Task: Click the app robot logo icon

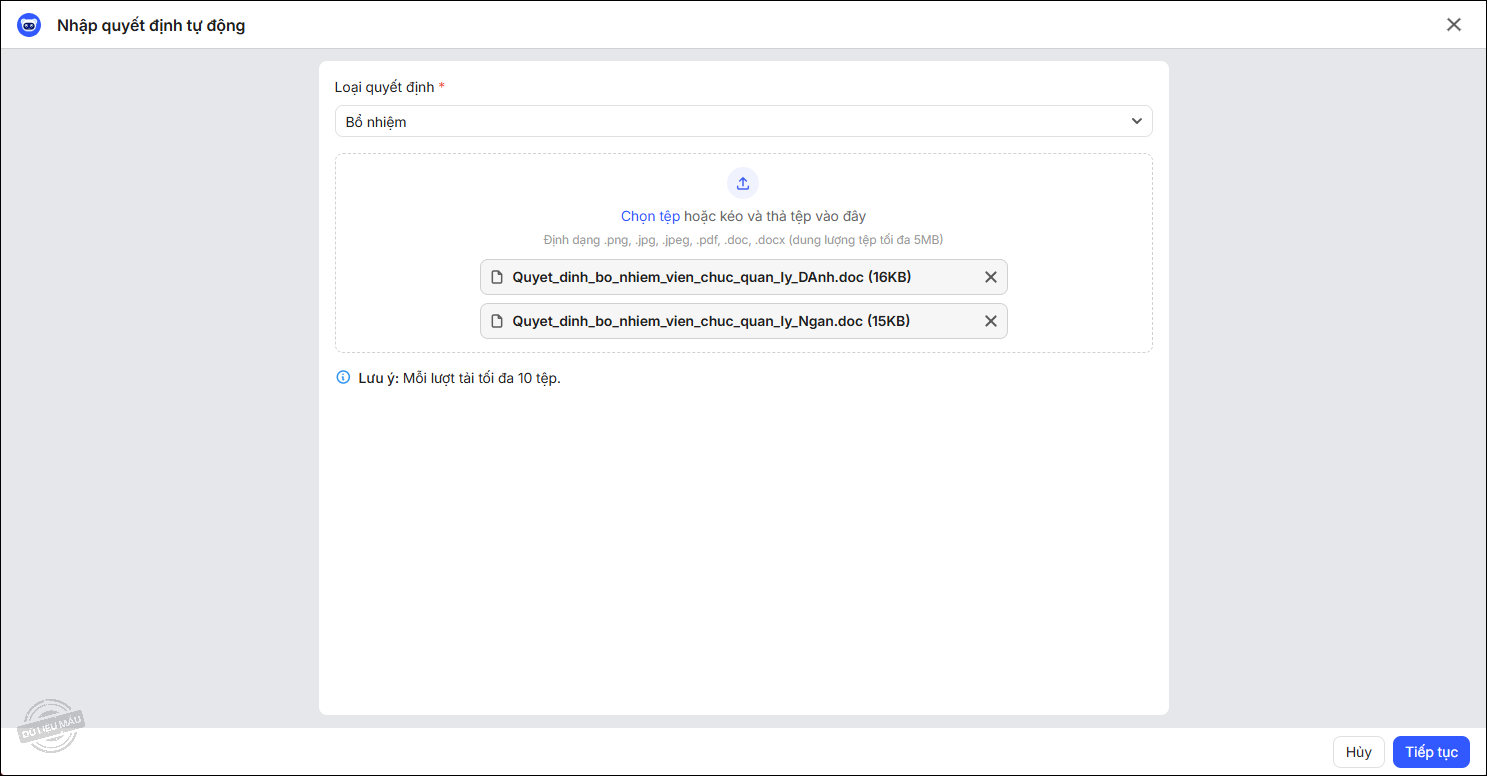Action: pos(29,25)
